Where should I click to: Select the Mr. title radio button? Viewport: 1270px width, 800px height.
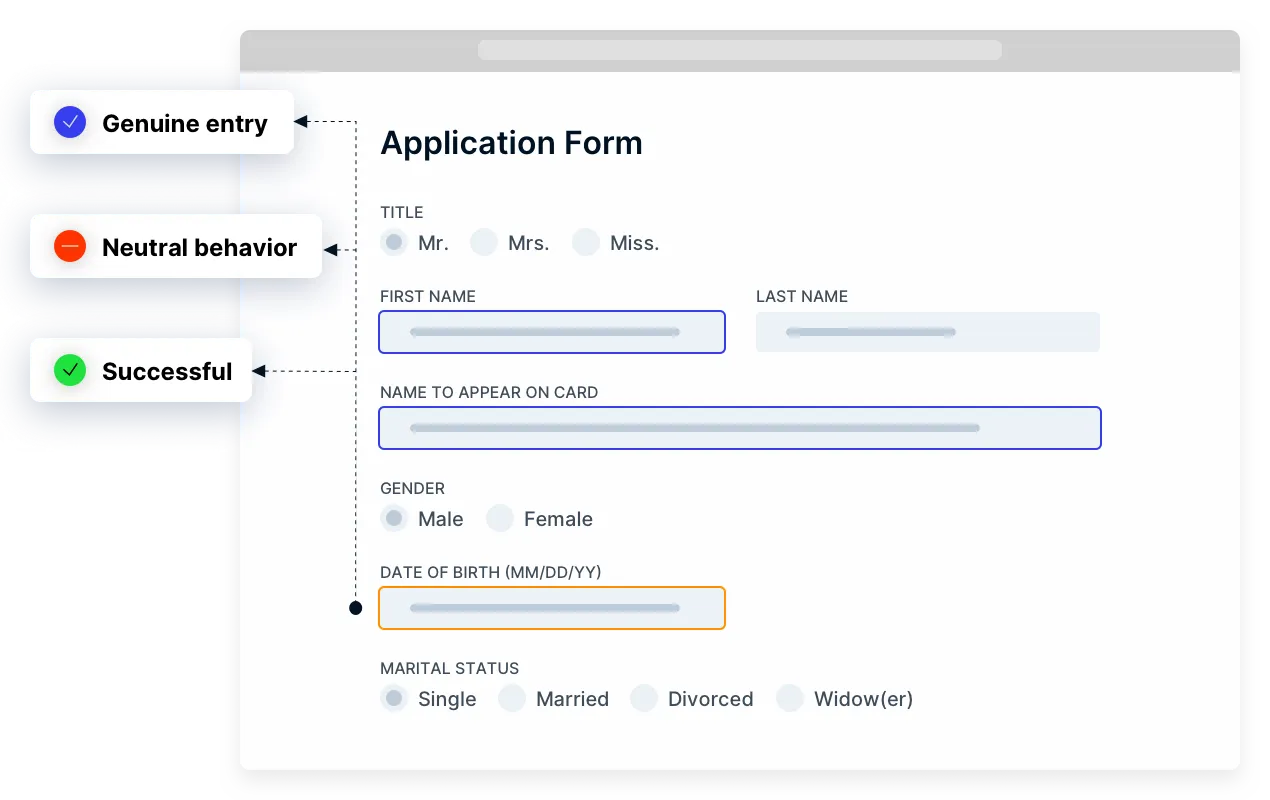coord(394,242)
